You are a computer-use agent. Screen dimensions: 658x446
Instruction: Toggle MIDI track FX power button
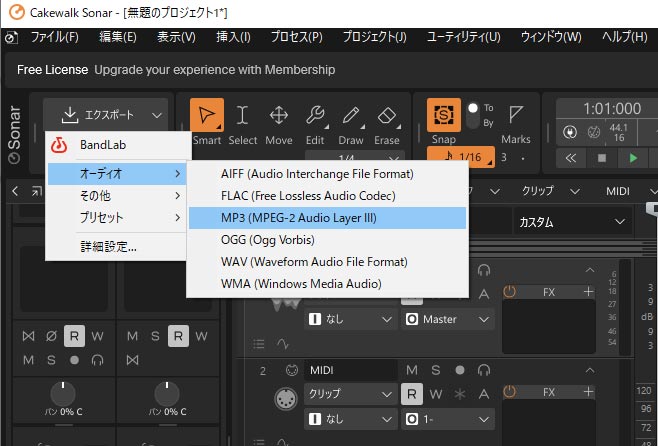(509, 392)
